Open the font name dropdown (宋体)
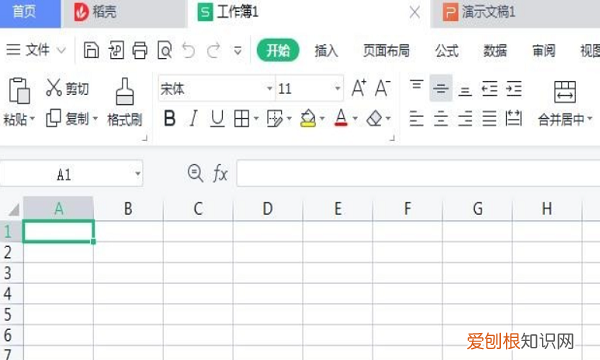This screenshot has height=360, width=600. click(269, 88)
